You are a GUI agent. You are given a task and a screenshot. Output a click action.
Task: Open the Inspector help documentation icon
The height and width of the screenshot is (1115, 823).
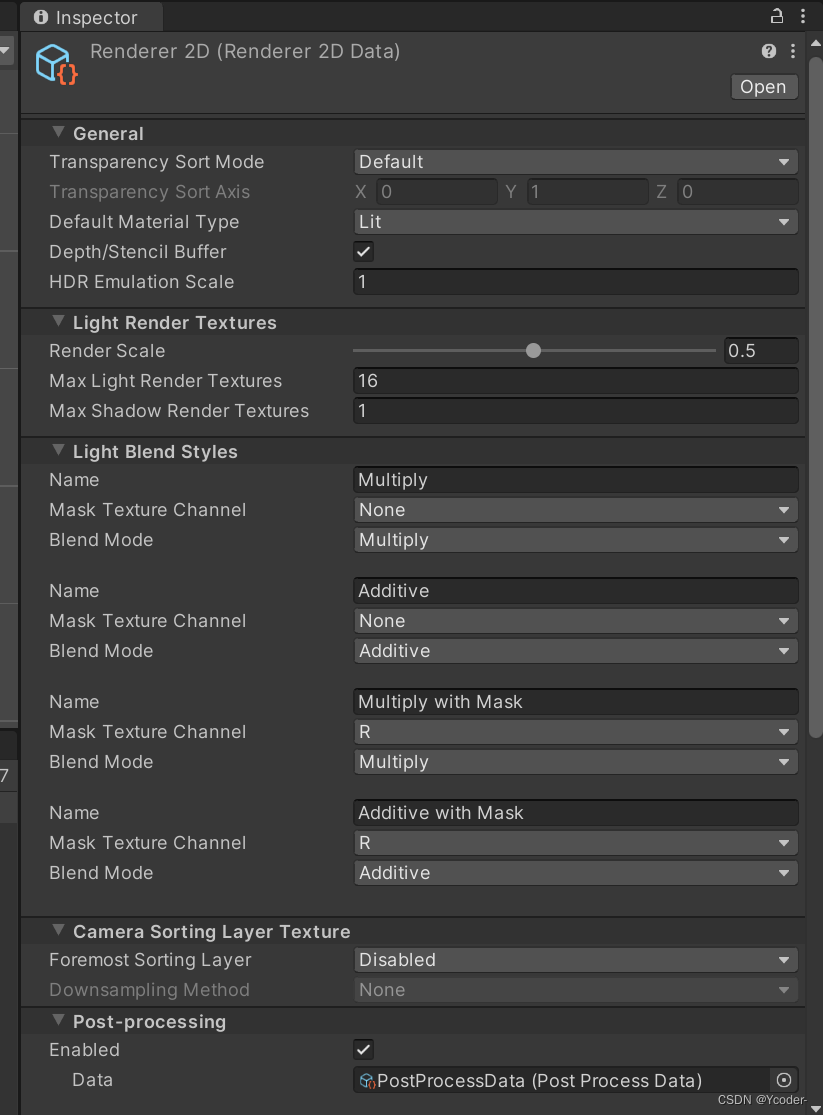768,51
